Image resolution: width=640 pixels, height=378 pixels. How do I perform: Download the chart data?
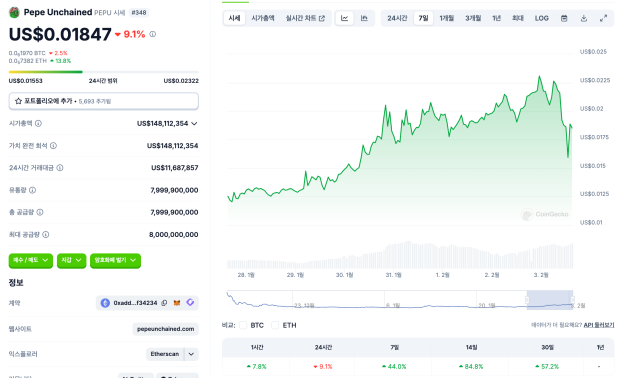point(584,18)
